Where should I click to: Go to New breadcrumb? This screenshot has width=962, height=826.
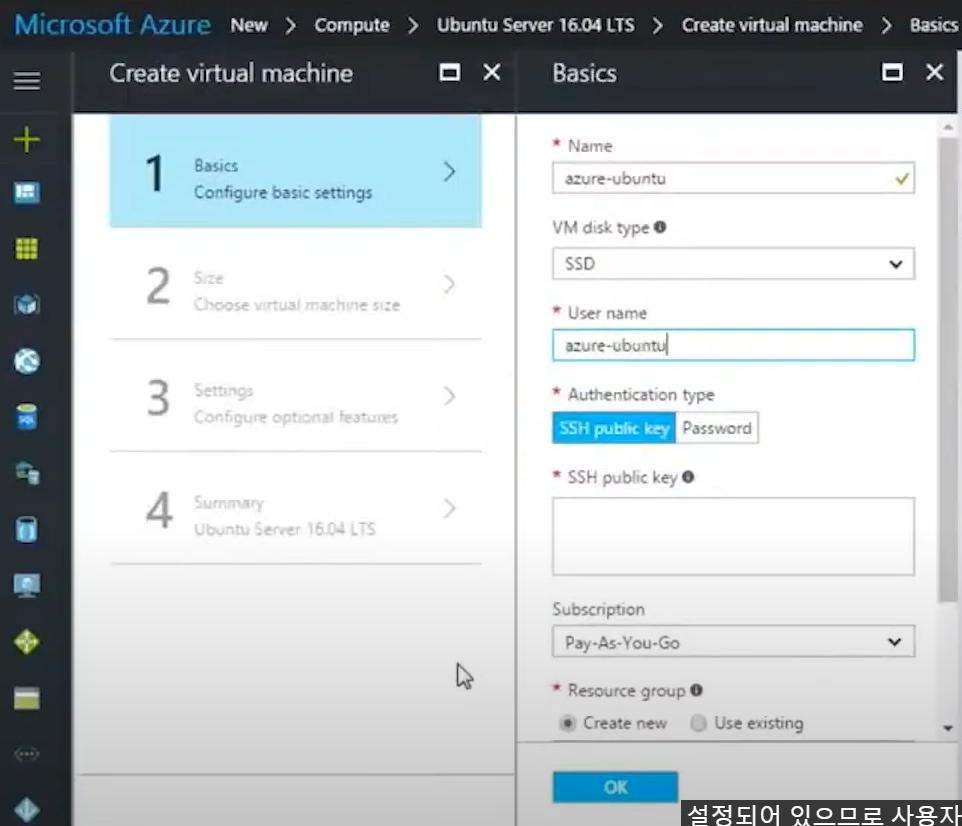[x=249, y=25]
